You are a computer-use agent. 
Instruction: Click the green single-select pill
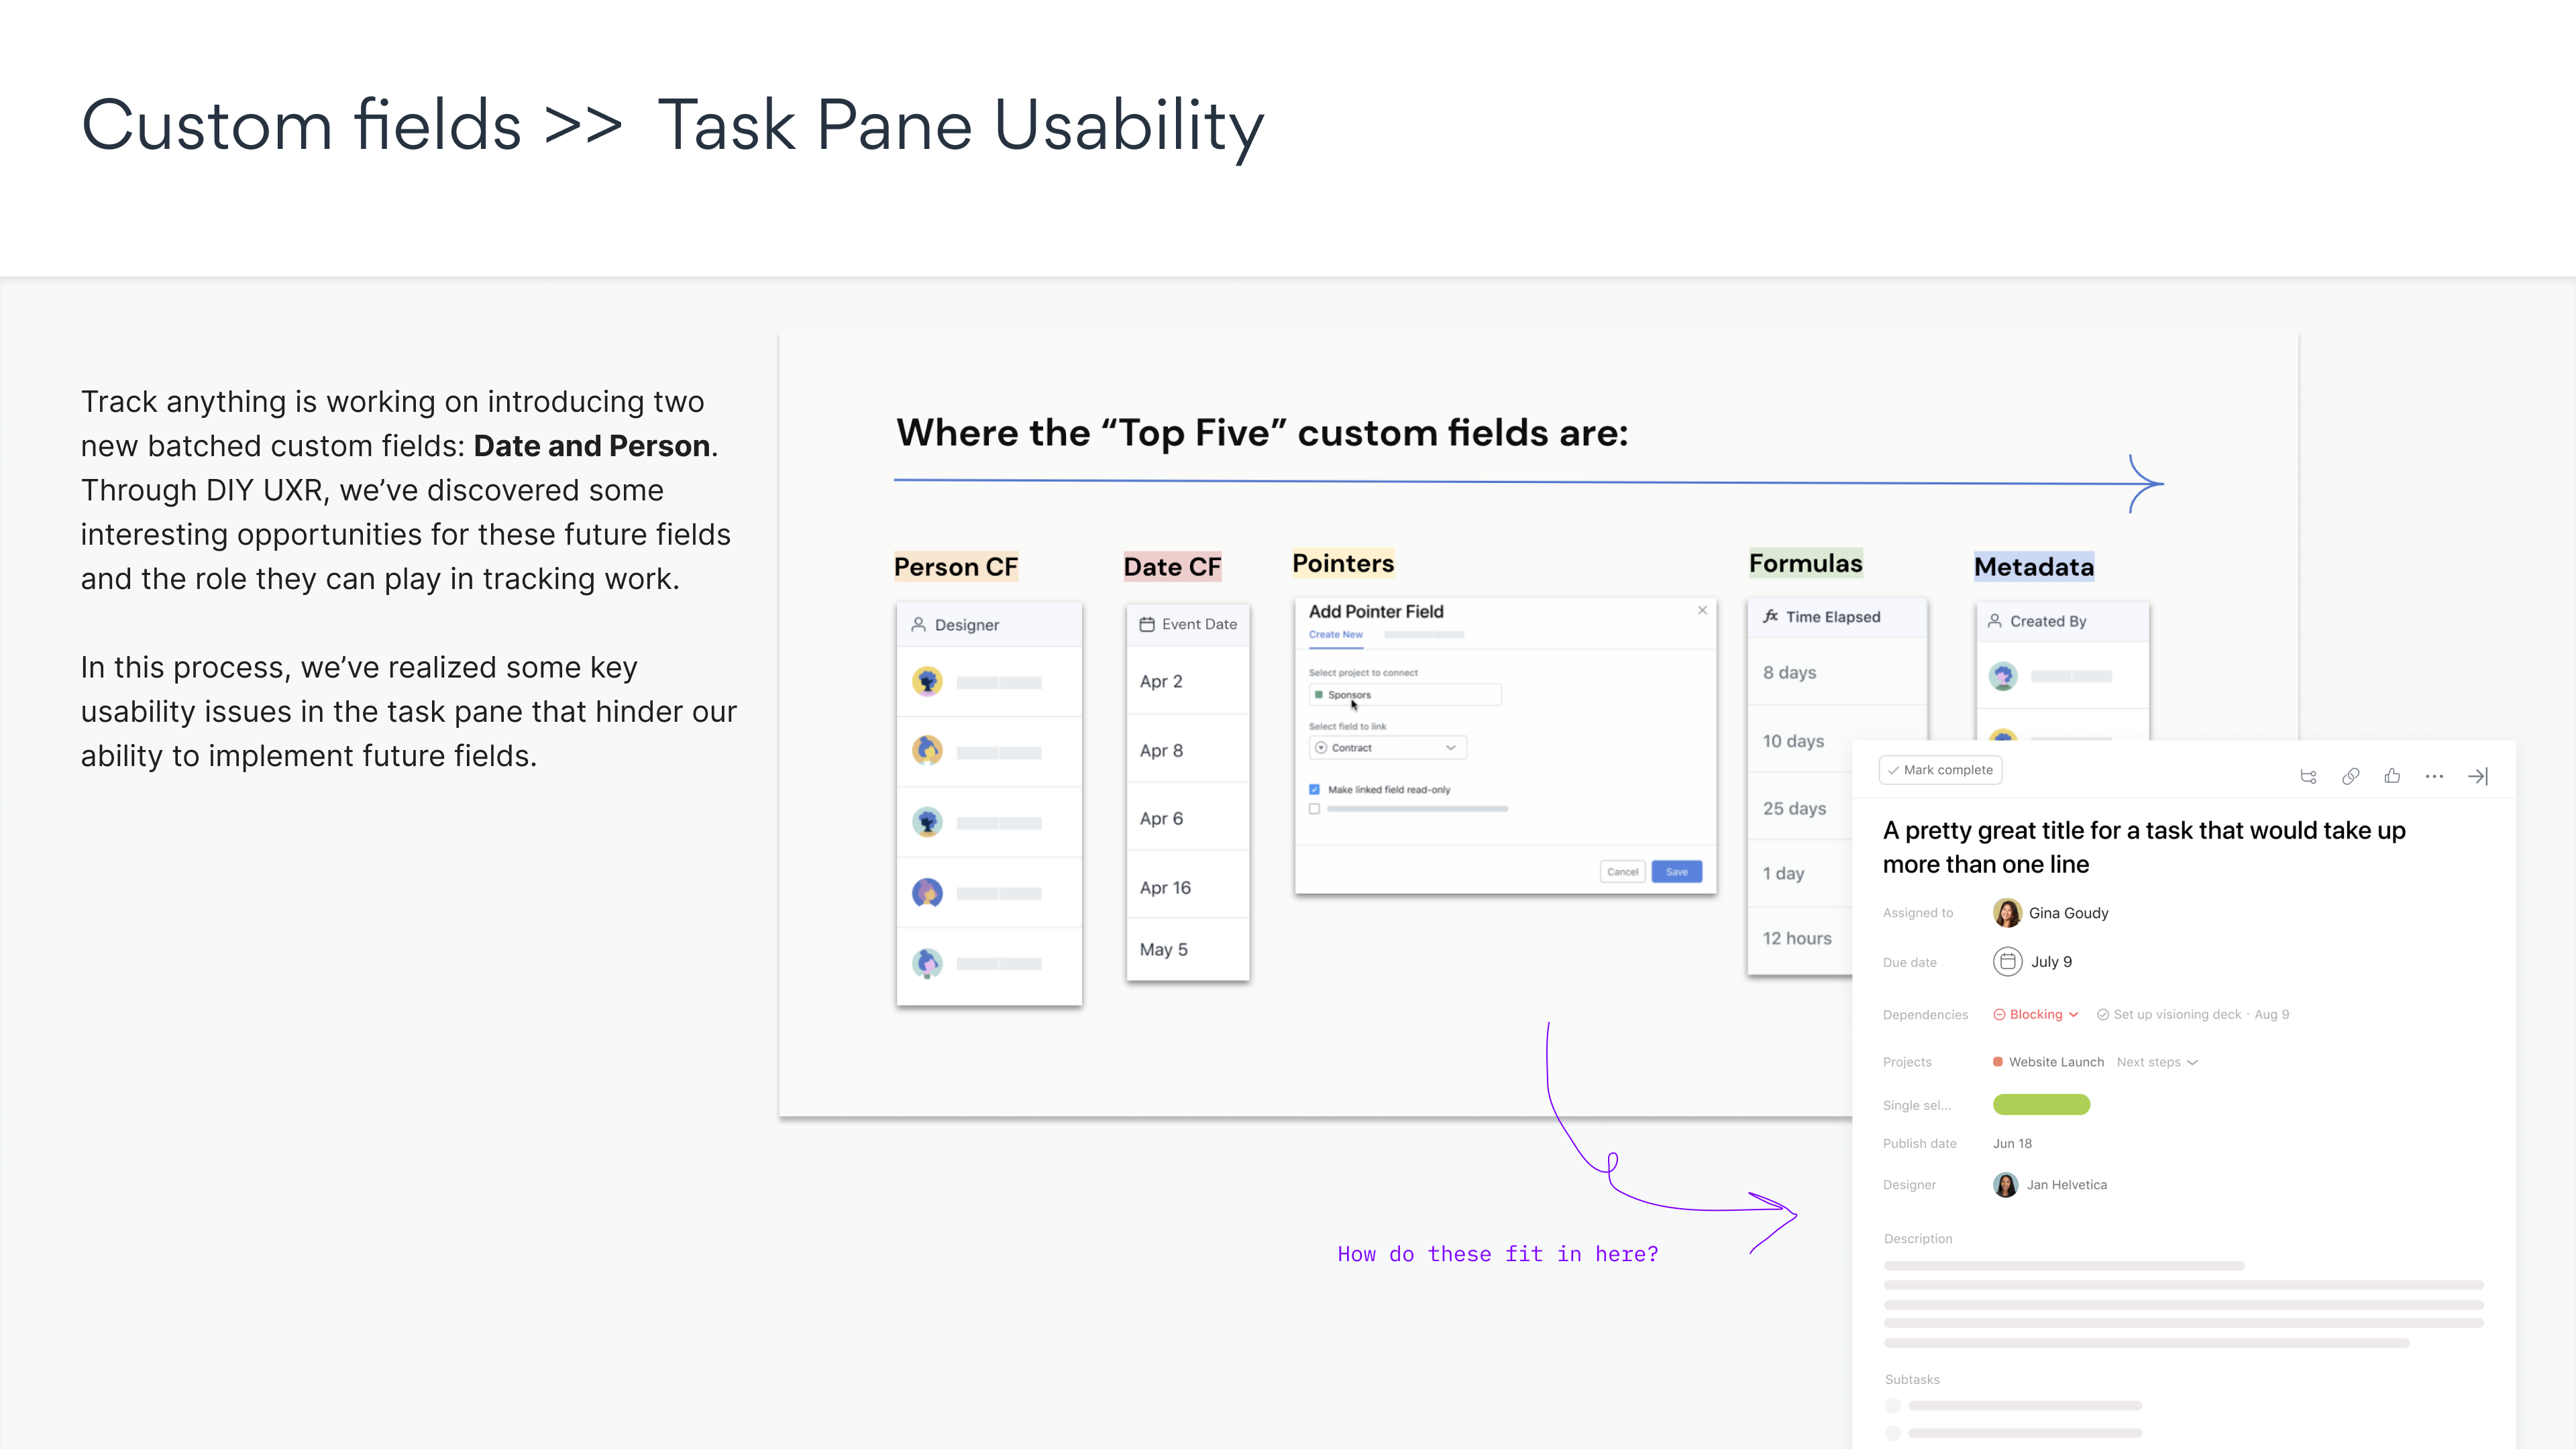pyautogui.click(x=2041, y=1104)
